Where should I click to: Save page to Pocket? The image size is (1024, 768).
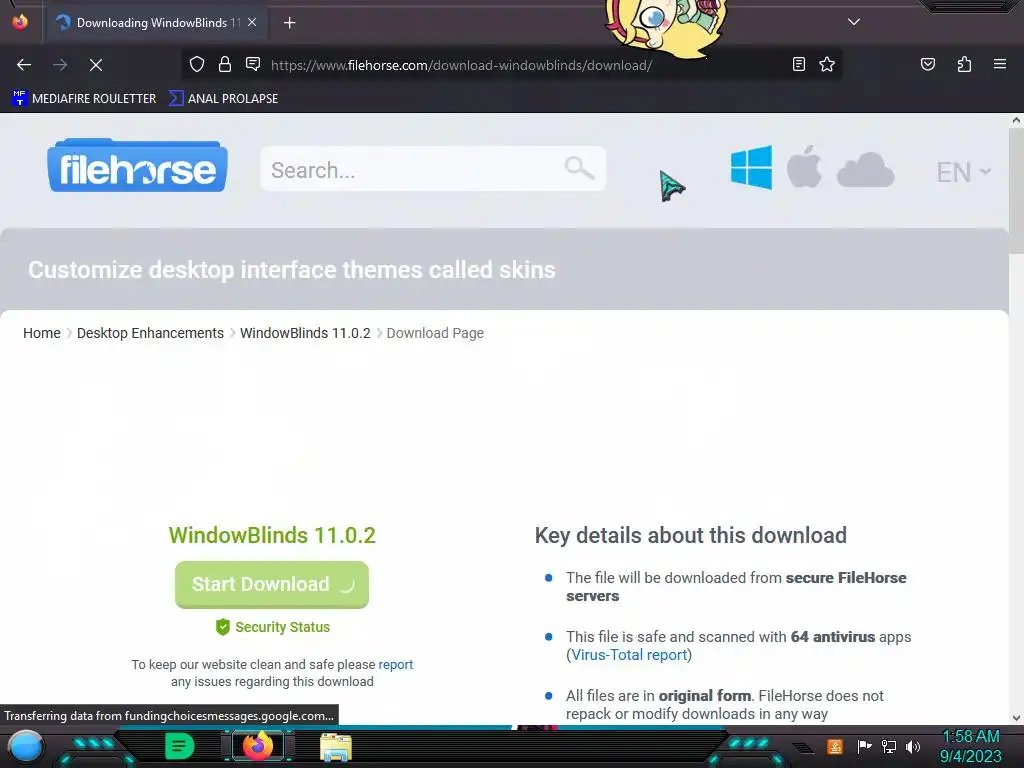point(927,64)
